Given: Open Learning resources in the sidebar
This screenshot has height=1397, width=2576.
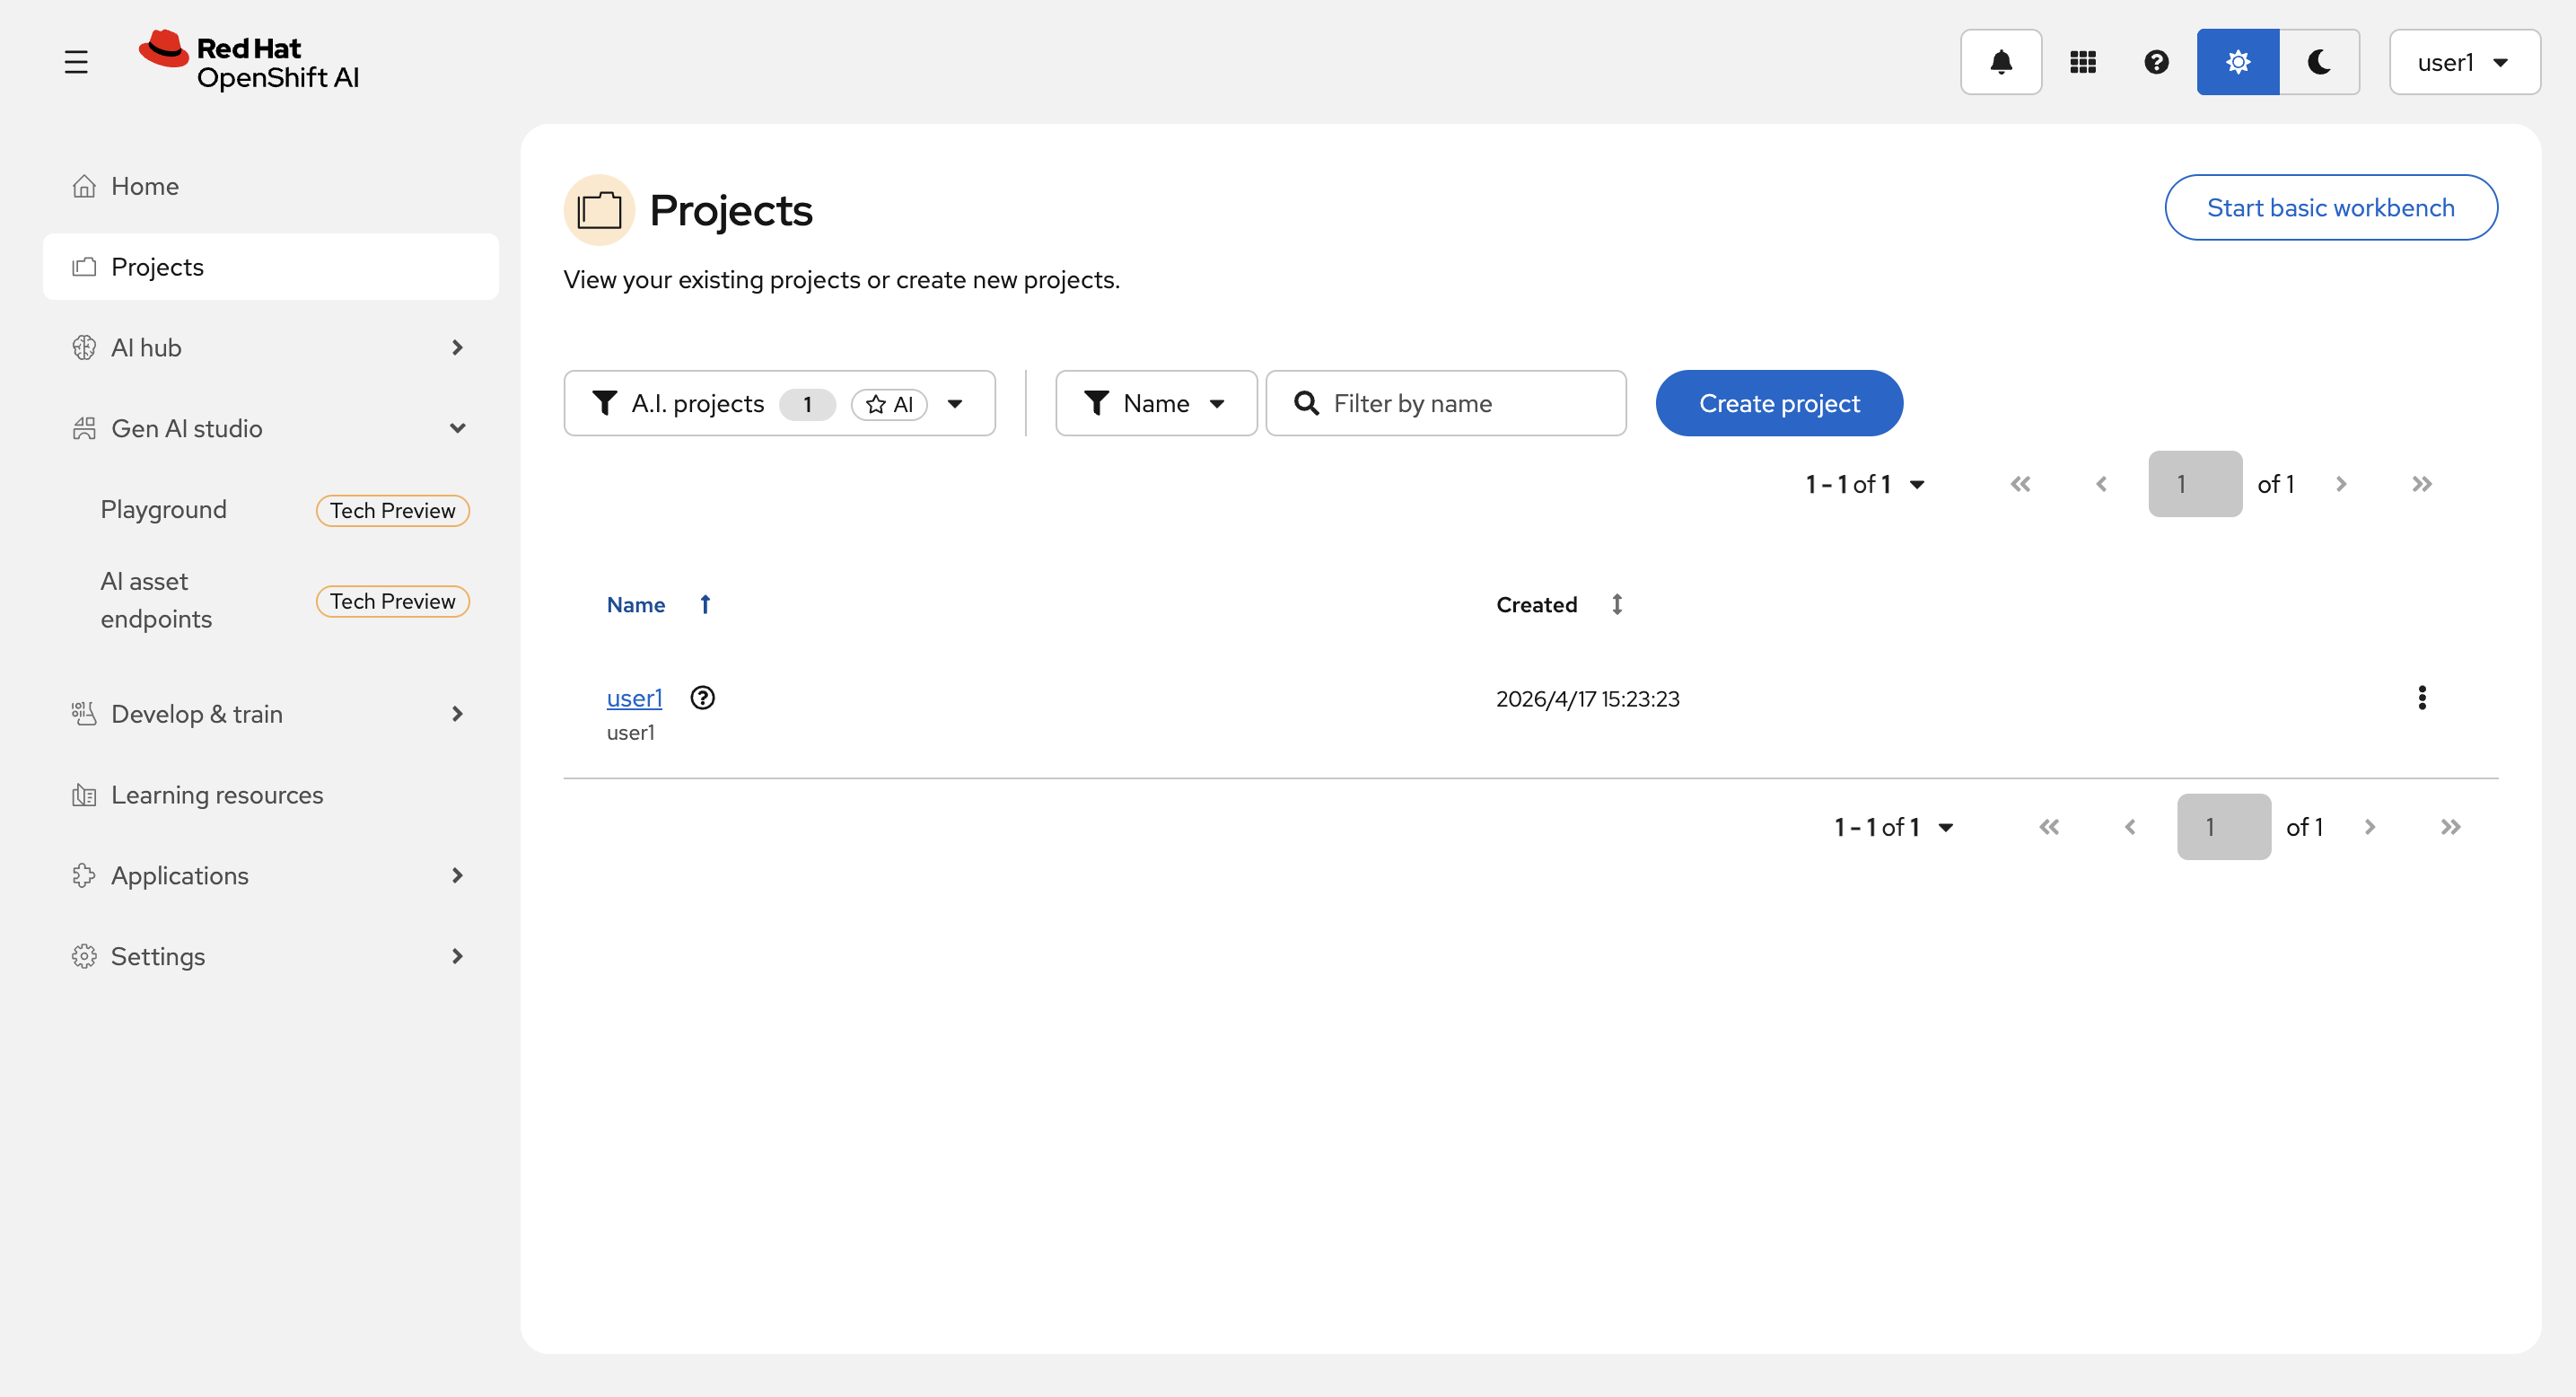Looking at the screenshot, I should pos(217,795).
